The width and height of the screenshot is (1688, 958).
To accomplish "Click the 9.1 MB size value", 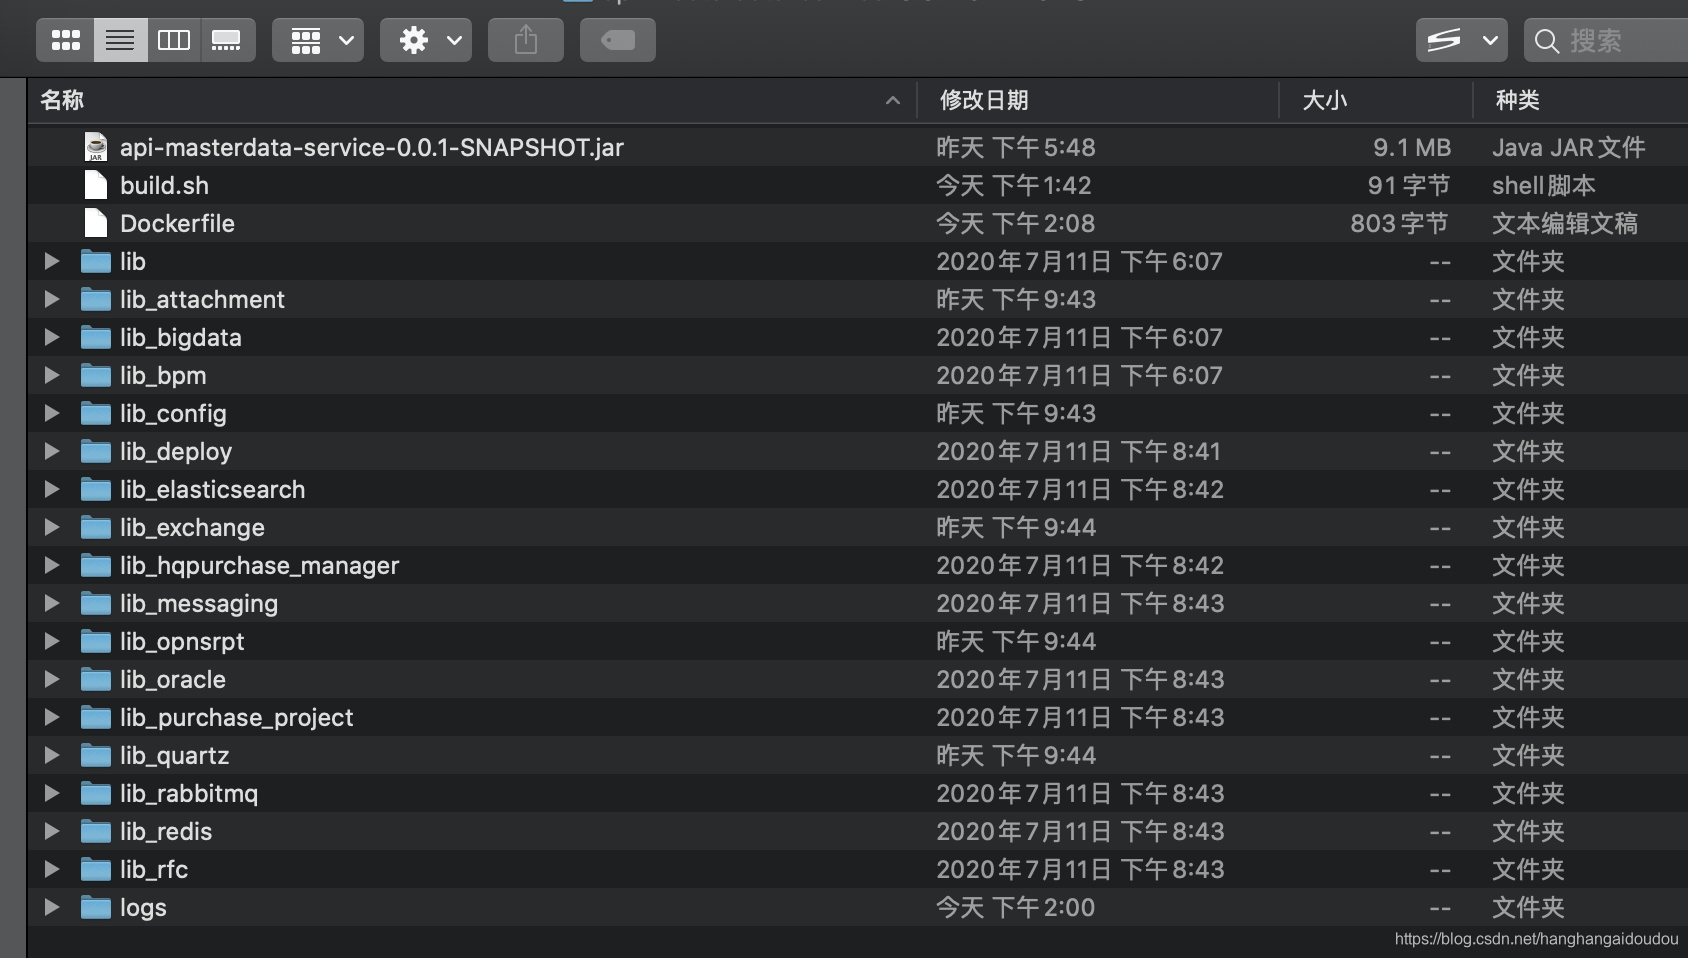I will (x=1412, y=147).
